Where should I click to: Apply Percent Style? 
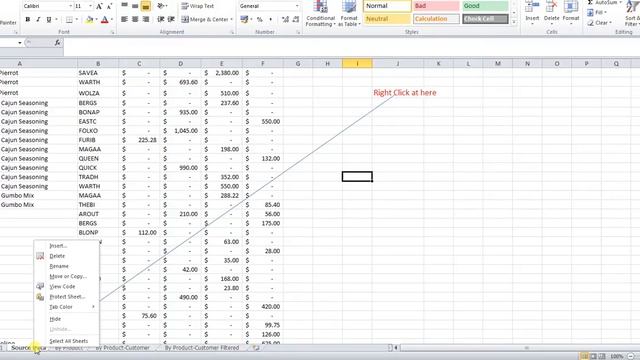click(259, 19)
